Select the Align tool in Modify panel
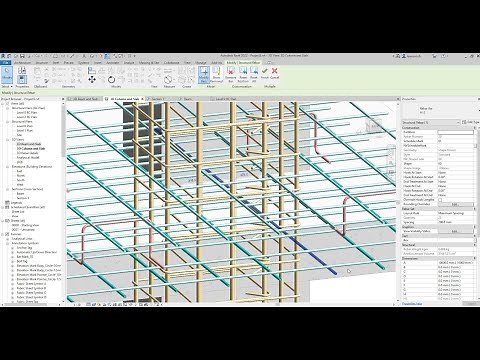This screenshot has width=480, height=360. coord(92,70)
